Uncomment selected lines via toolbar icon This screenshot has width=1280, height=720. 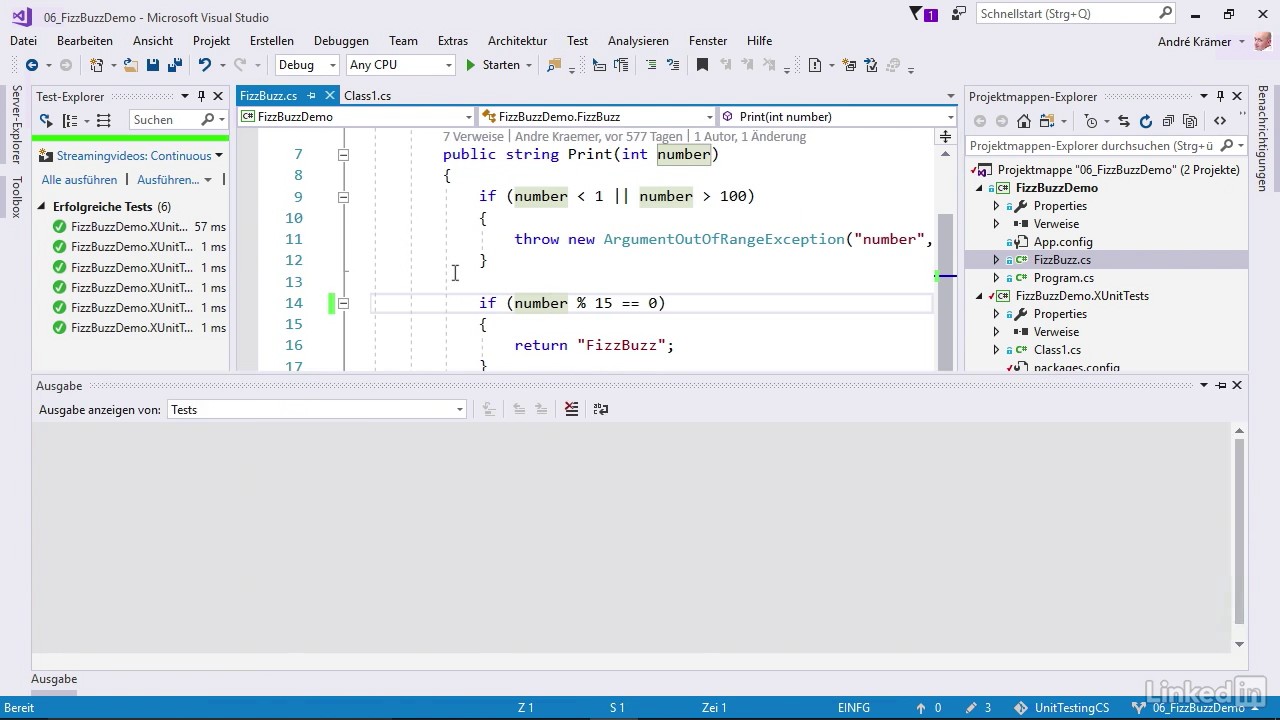(673, 65)
